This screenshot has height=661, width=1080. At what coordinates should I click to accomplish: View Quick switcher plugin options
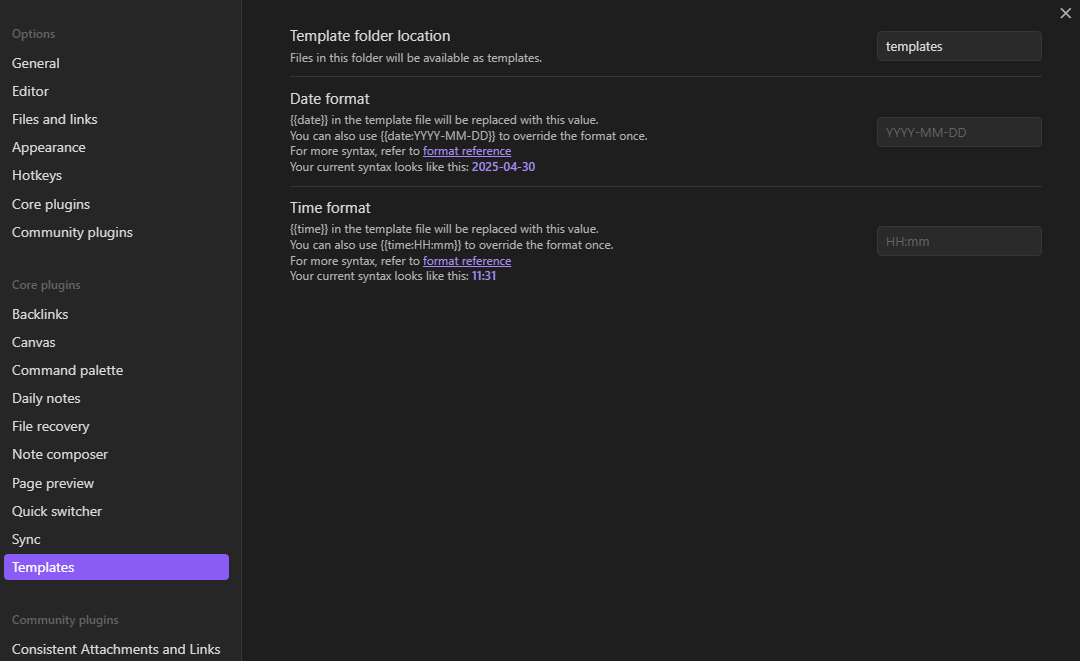coord(56,511)
